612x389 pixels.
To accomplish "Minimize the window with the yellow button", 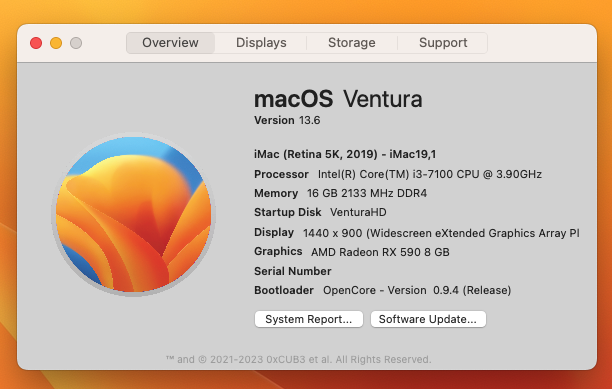I will (56, 43).
